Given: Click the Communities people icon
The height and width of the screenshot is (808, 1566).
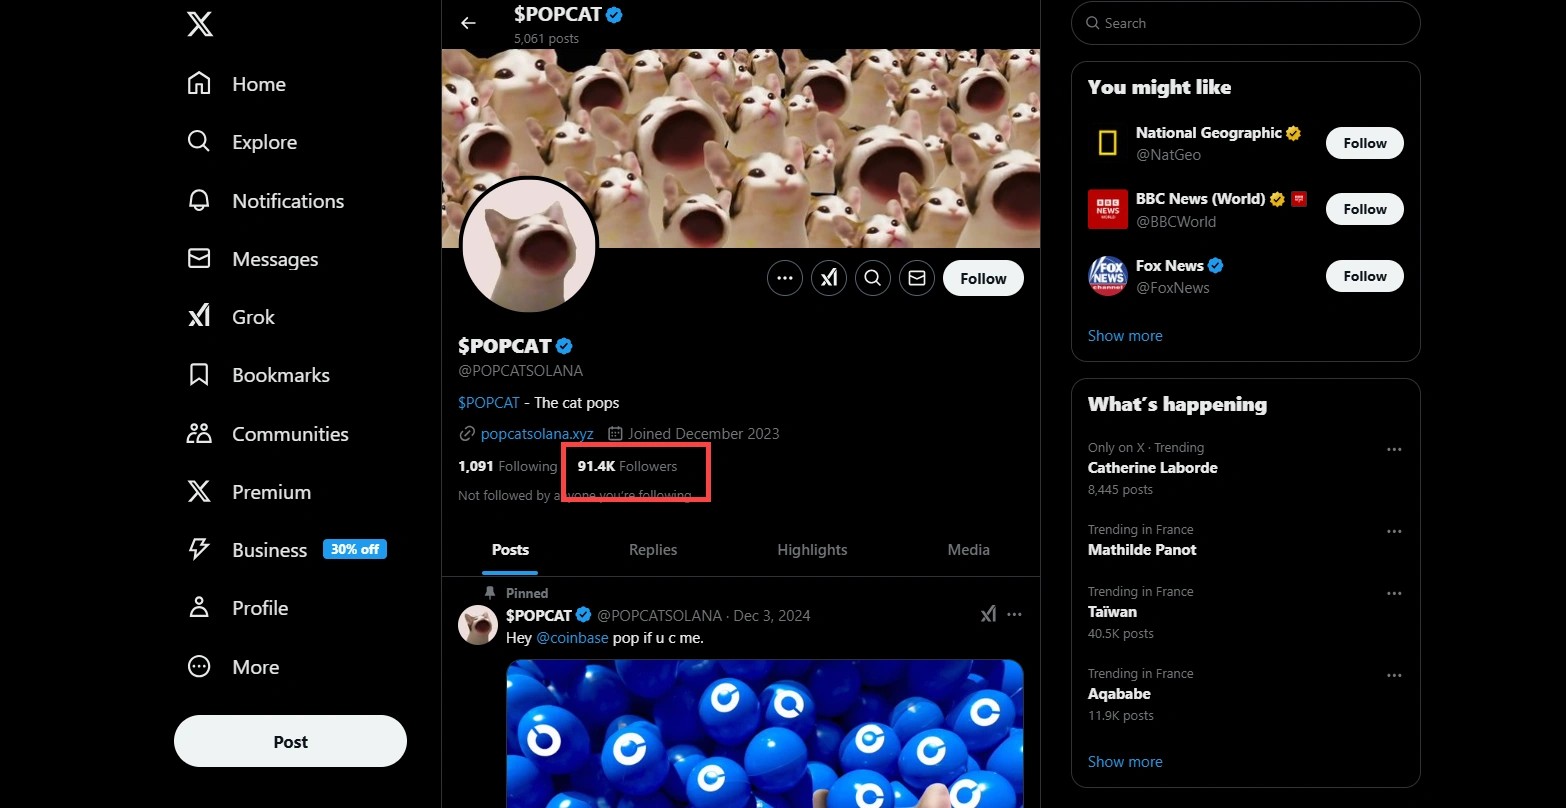Looking at the screenshot, I should coord(199,434).
